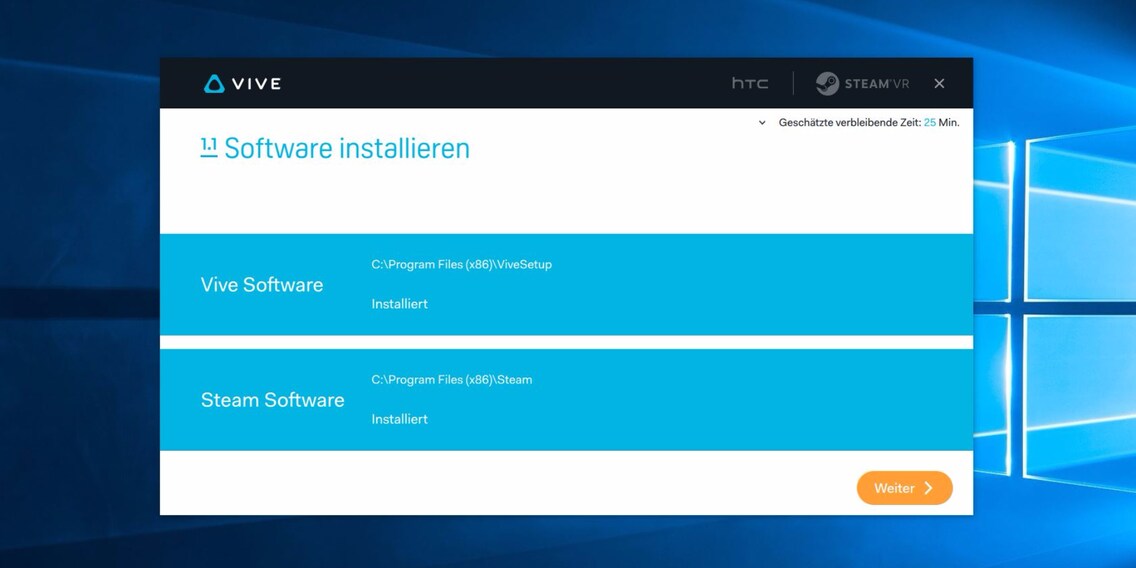Select the Steam Software label
1136x568 pixels.
click(x=272, y=400)
